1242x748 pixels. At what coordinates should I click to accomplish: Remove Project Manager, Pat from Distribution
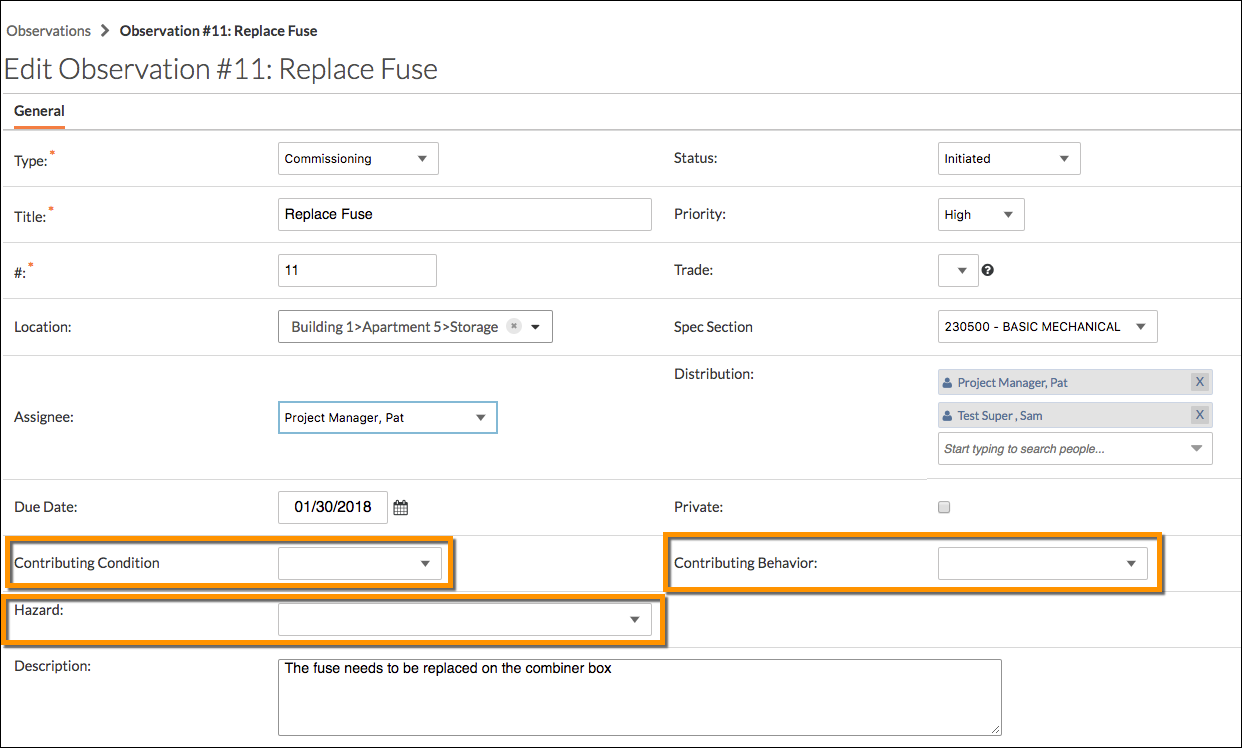(x=1199, y=383)
